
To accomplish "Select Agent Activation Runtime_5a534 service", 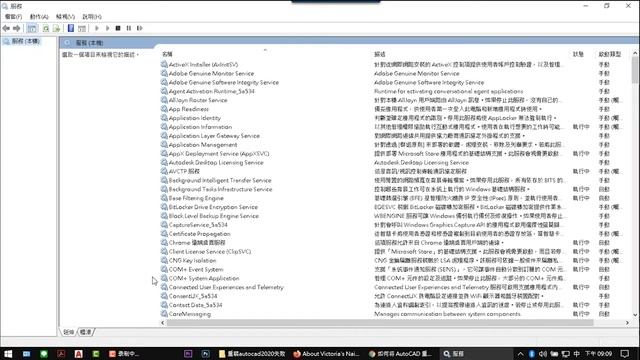I will coord(211,91).
